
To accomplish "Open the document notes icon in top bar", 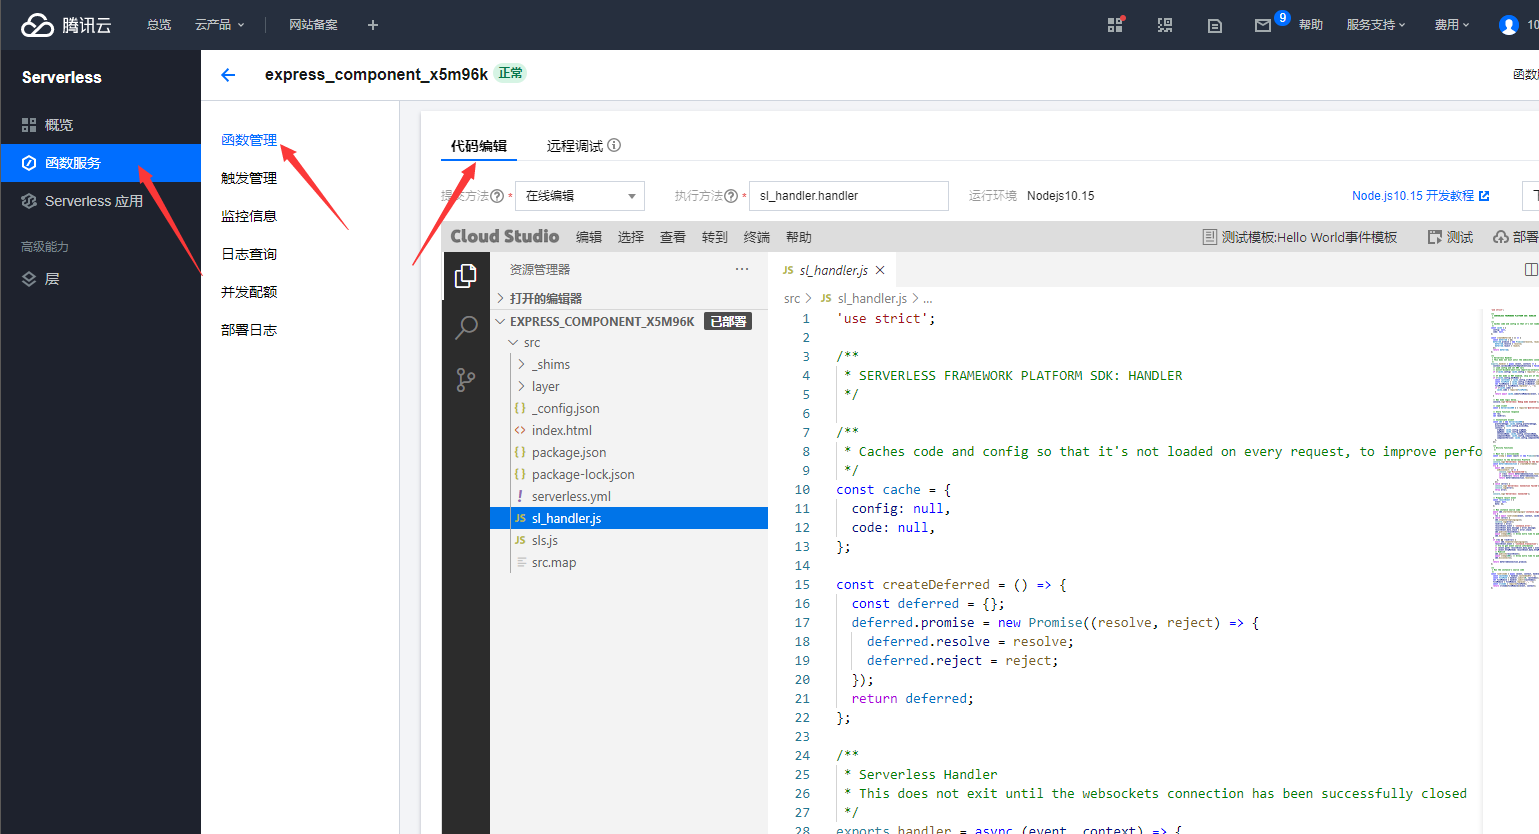I will [x=1215, y=25].
